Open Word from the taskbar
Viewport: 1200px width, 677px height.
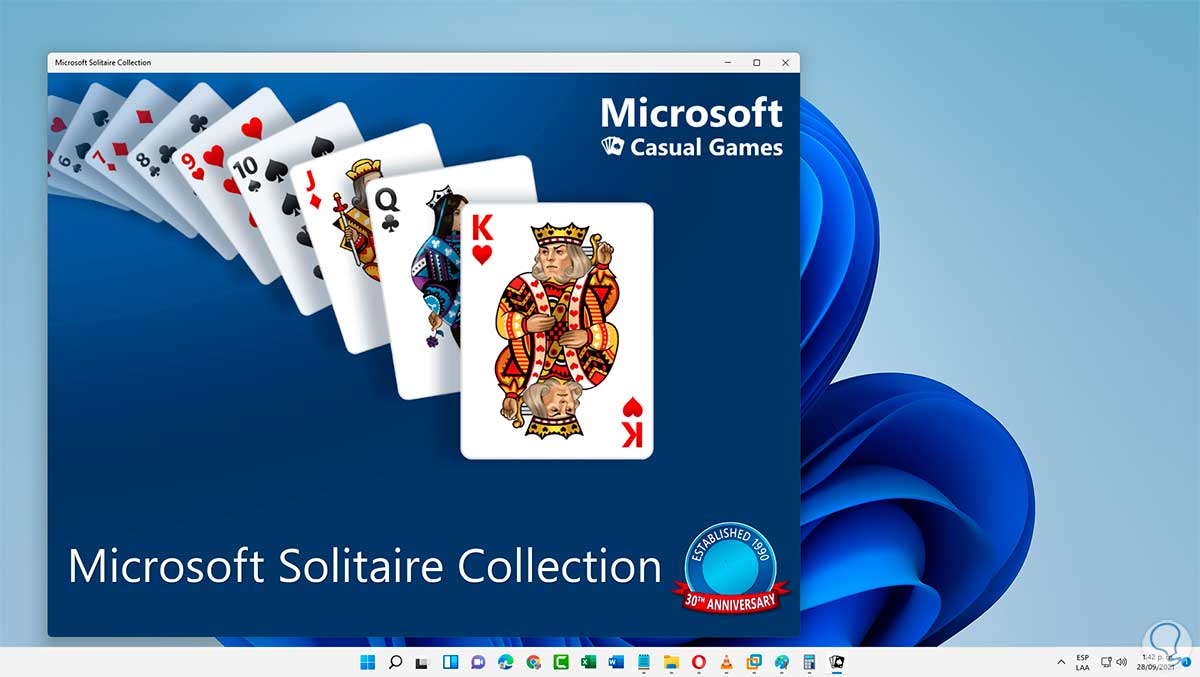[x=616, y=662]
